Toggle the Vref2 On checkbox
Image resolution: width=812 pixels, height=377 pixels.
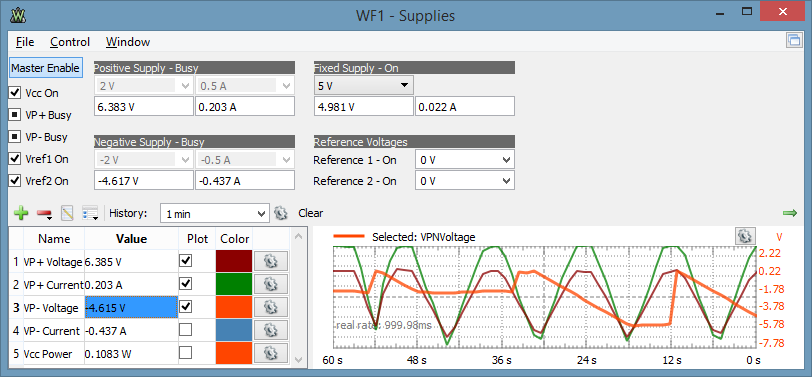coord(15,181)
